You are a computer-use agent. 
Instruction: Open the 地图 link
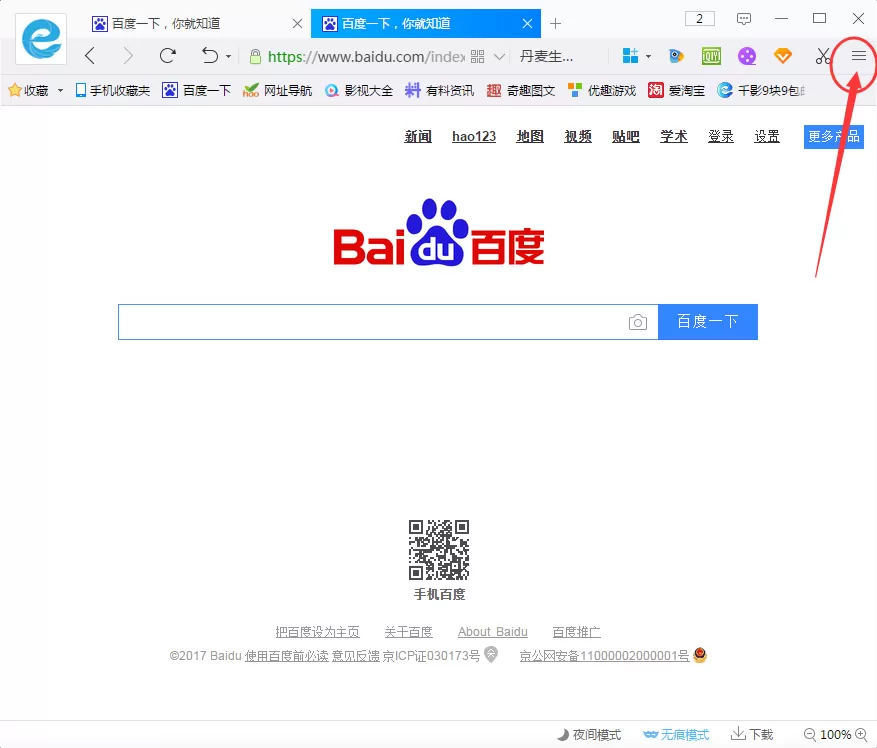point(530,137)
